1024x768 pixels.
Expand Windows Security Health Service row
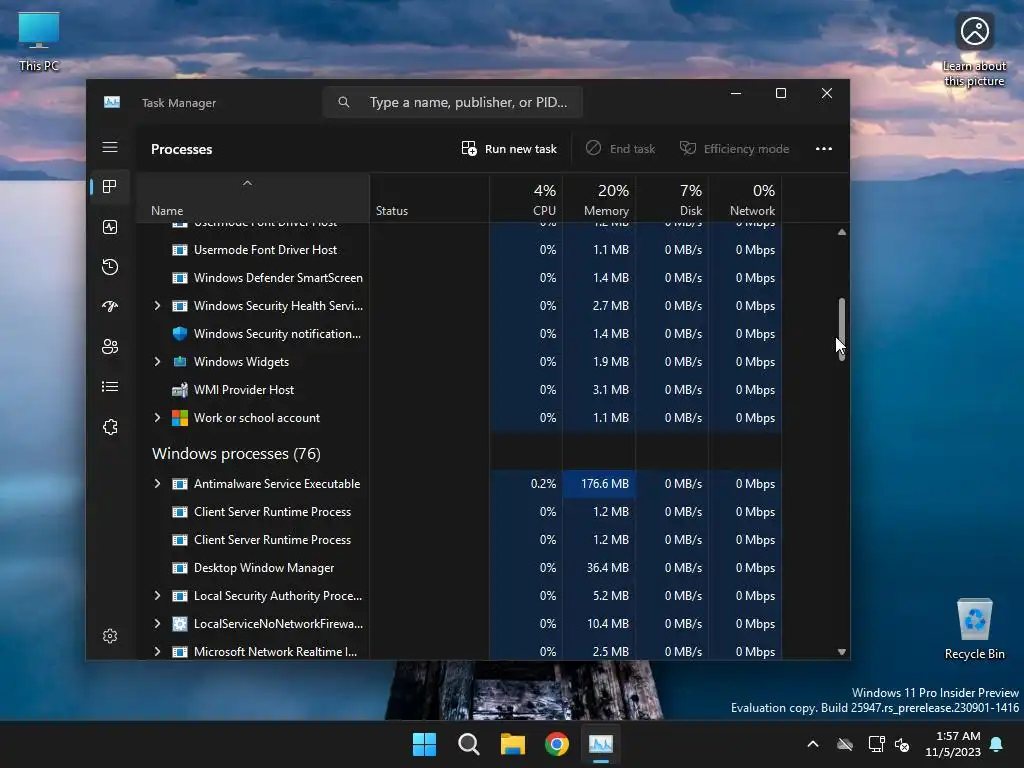[x=157, y=306]
